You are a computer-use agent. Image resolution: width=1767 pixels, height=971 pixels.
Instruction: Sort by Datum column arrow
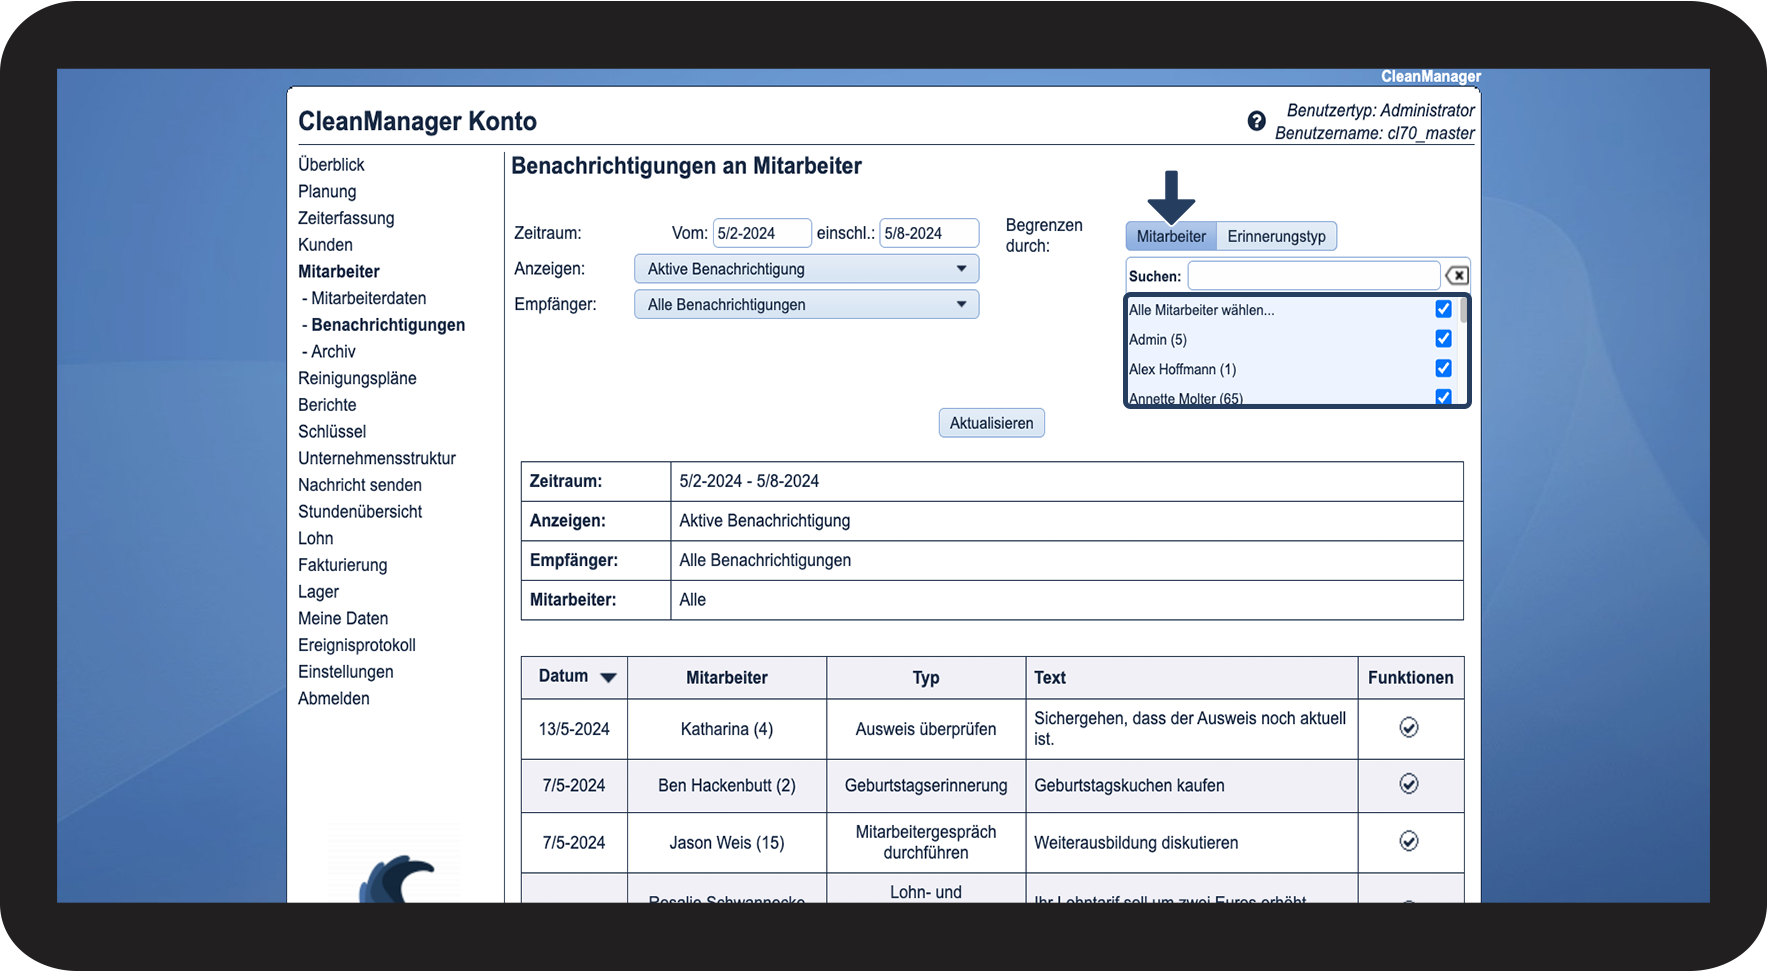point(608,678)
